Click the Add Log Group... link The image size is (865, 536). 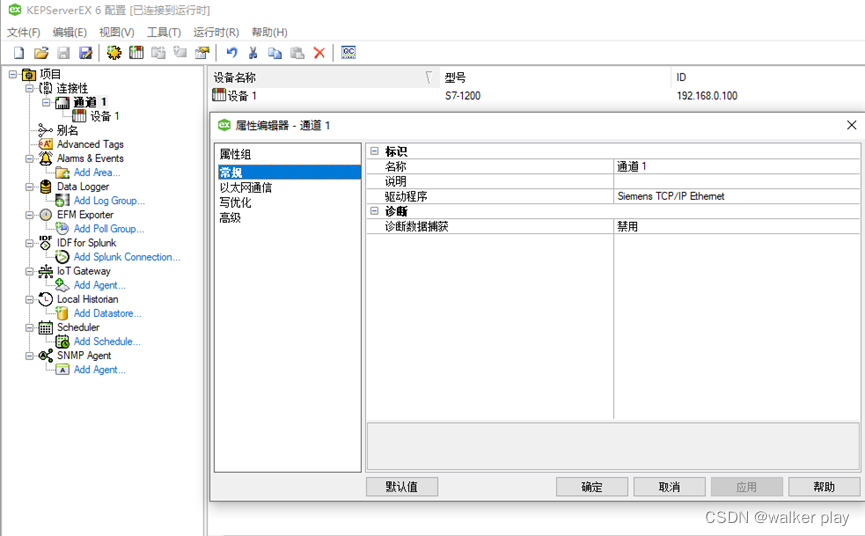pyautogui.click(x=109, y=201)
